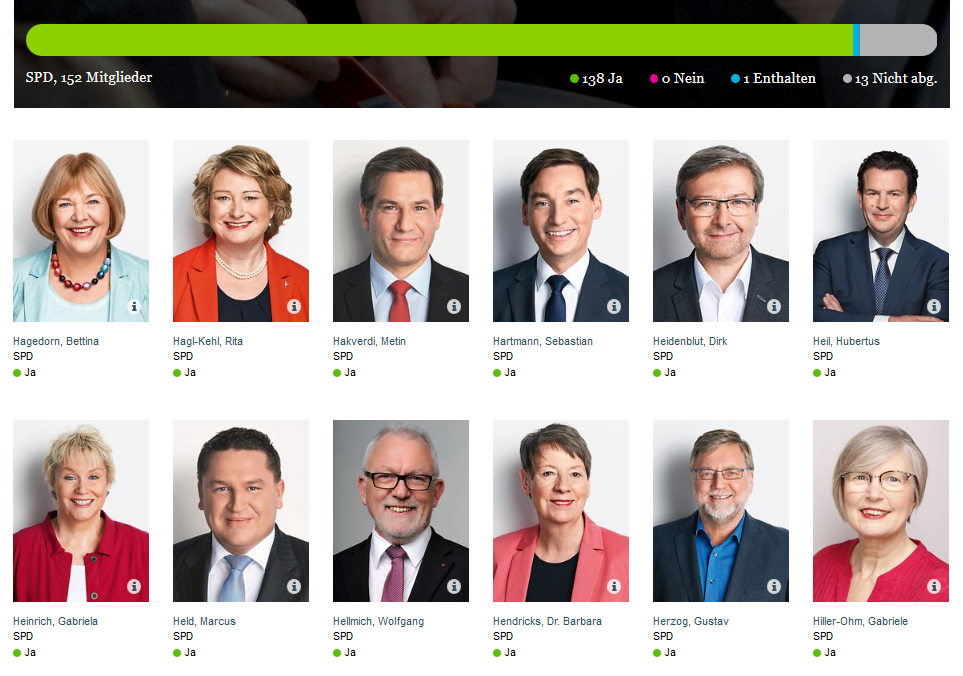Click the Herzog, Gustav name link
Screen dimensions: 963x676
point(691,621)
